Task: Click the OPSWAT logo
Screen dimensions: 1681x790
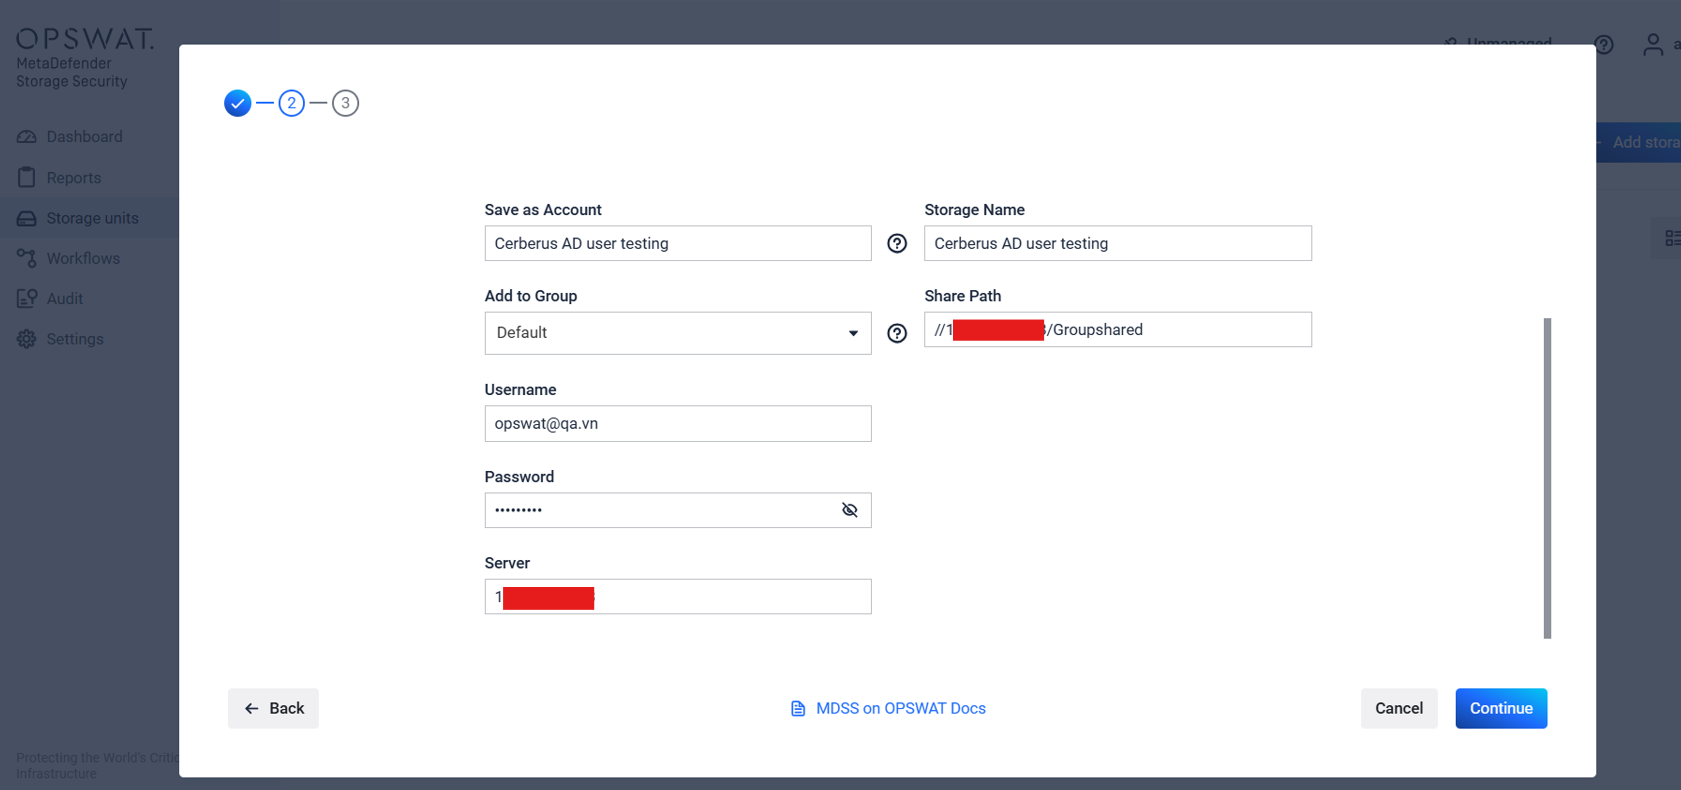Action: (x=85, y=39)
